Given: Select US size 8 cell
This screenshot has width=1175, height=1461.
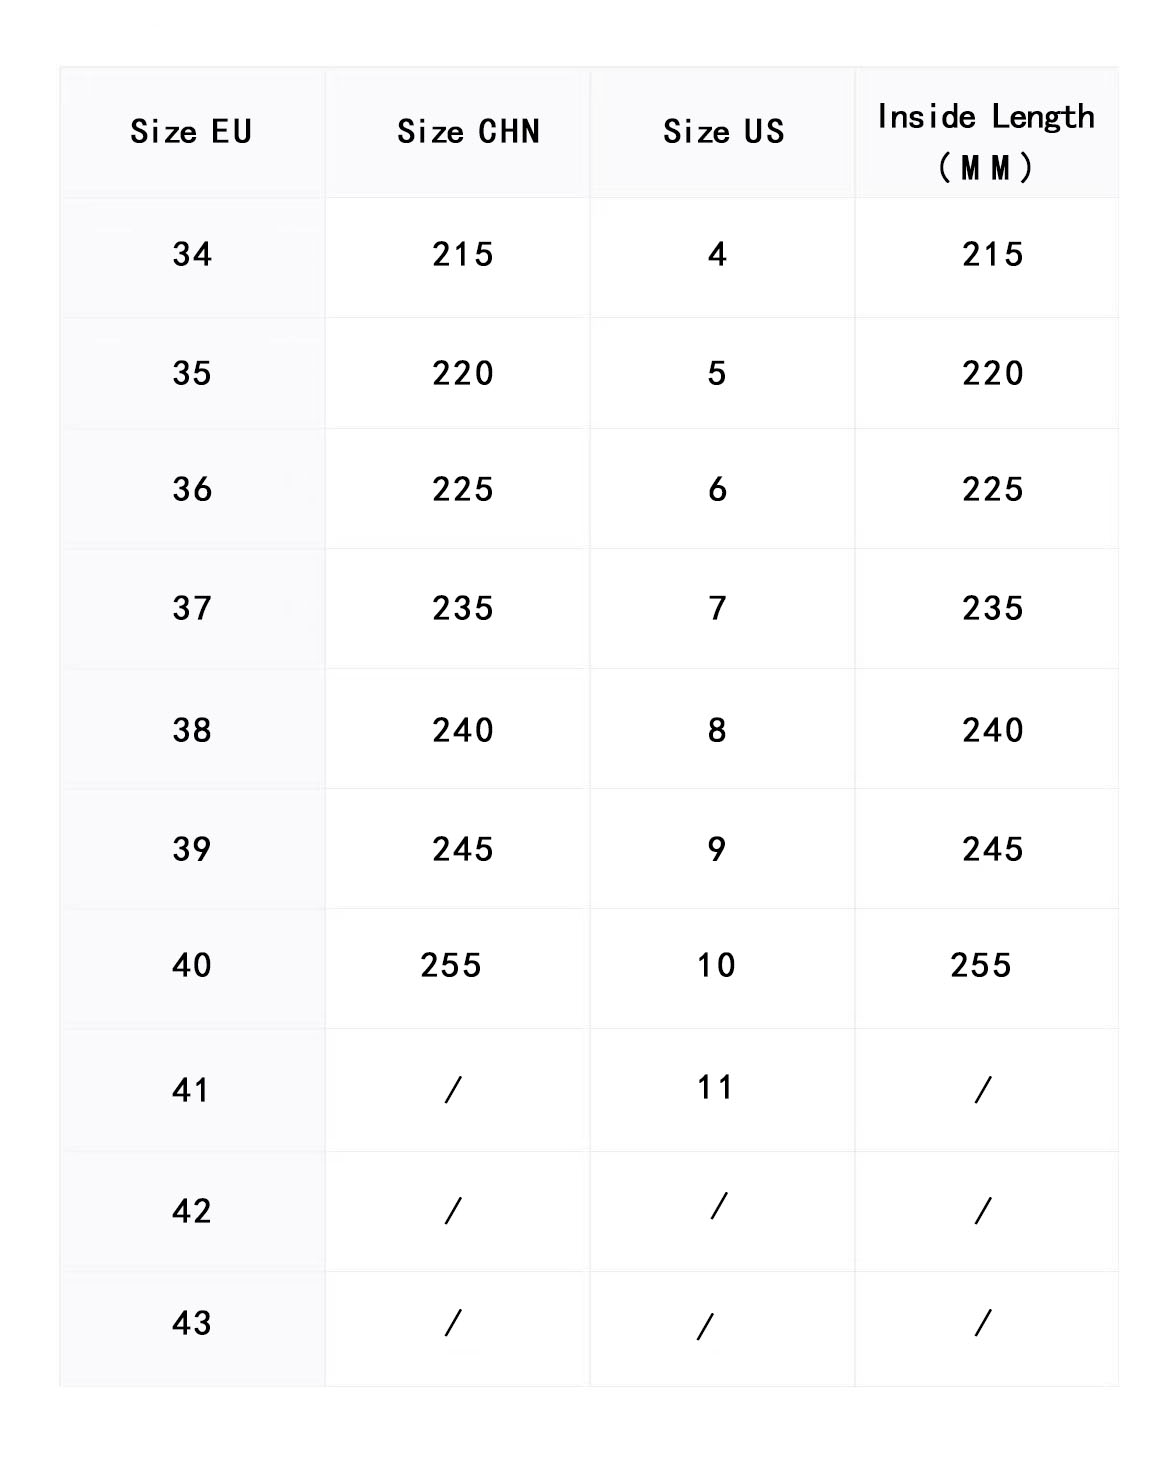Looking at the screenshot, I should pos(717,730).
